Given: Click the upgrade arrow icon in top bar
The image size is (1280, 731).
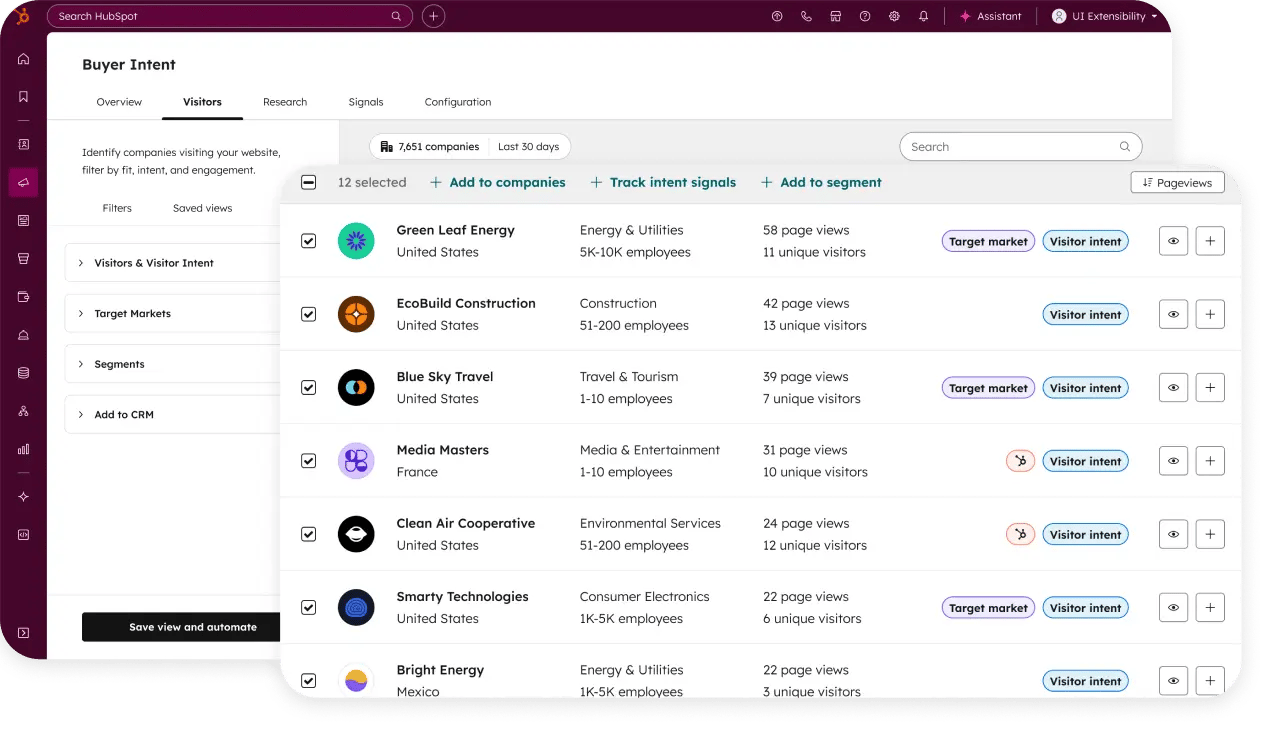Looking at the screenshot, I should [x=777, y=16].
